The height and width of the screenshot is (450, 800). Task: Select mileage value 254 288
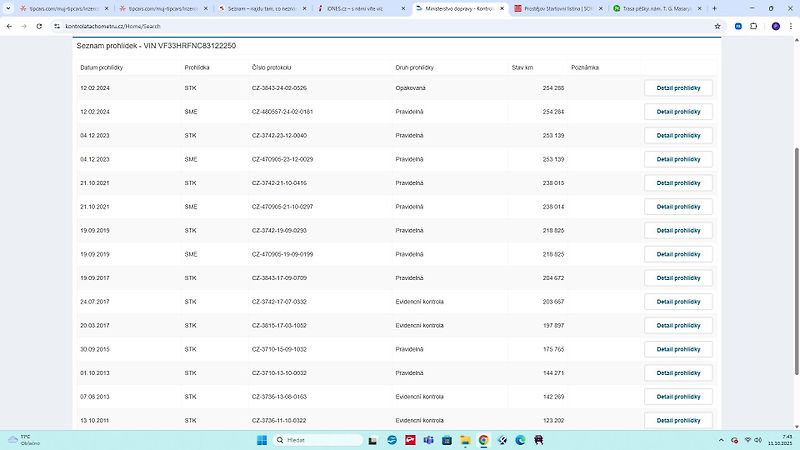point(553,88)
